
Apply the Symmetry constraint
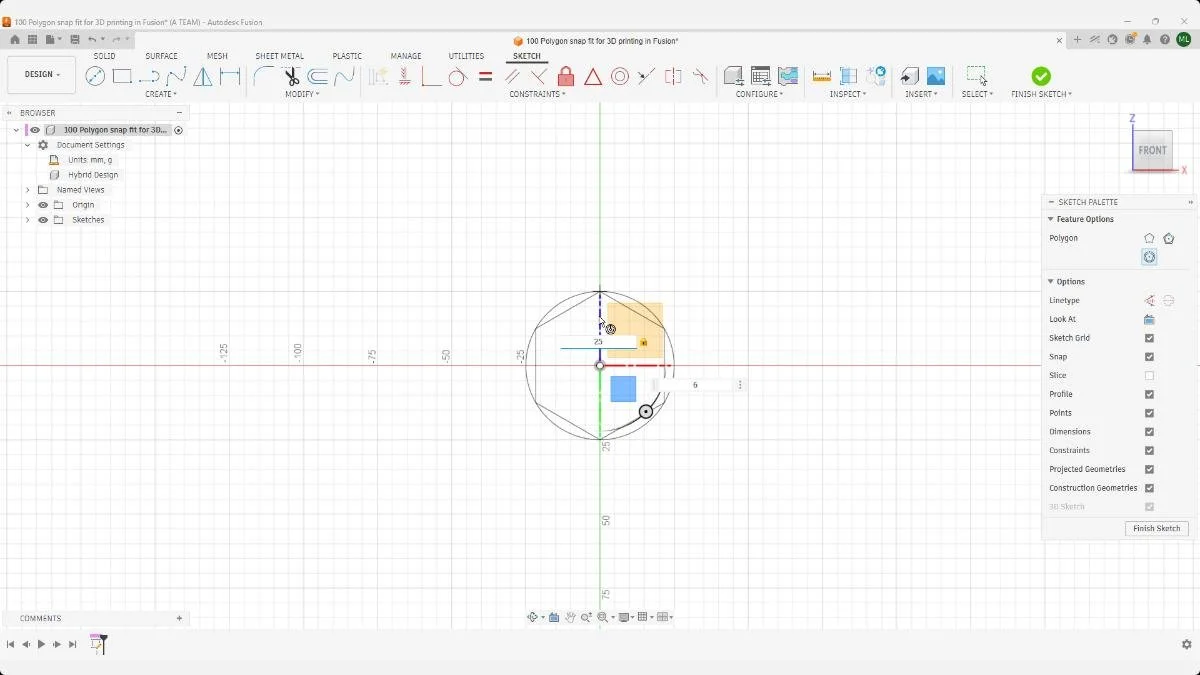point(673,76)
